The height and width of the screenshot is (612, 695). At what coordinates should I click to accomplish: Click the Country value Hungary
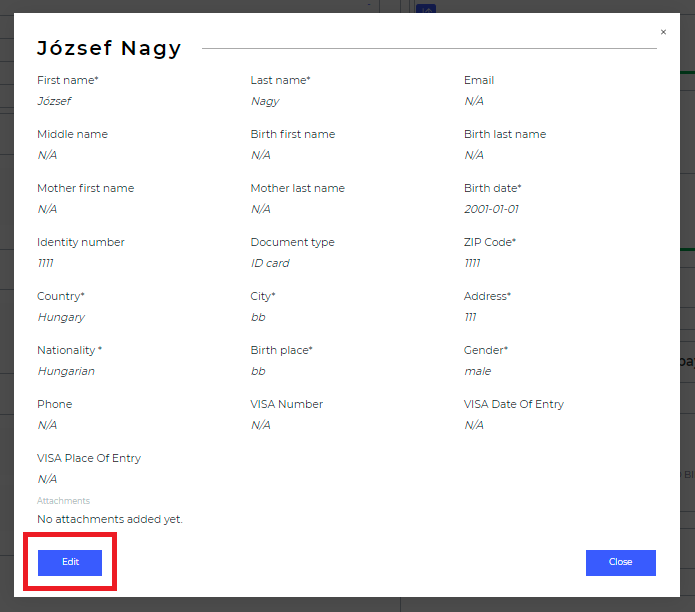[x=61, y=317]
